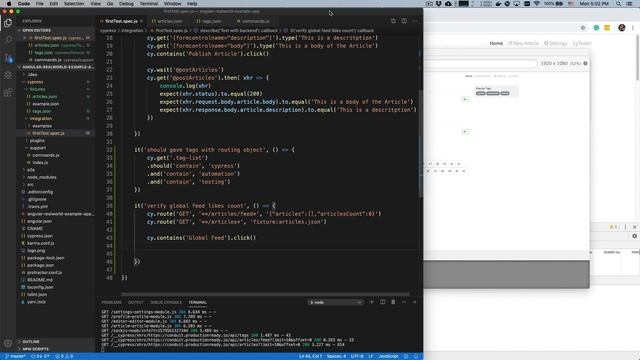The width and height of the screenshot is (640, 360).
Task: Click the yellow browser extension icon
Action: click(607, 28)
